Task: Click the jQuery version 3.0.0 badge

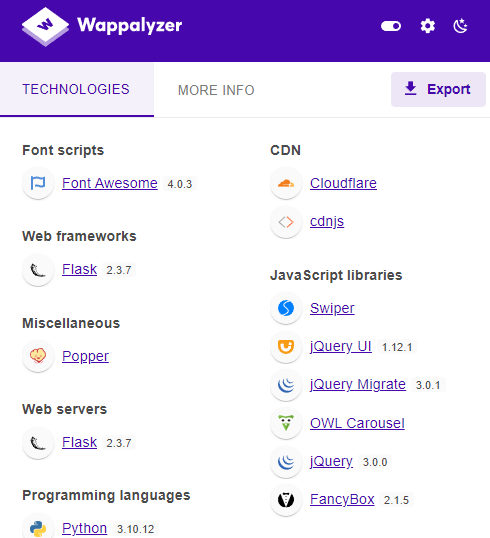Action: click(x=375, y=462)
